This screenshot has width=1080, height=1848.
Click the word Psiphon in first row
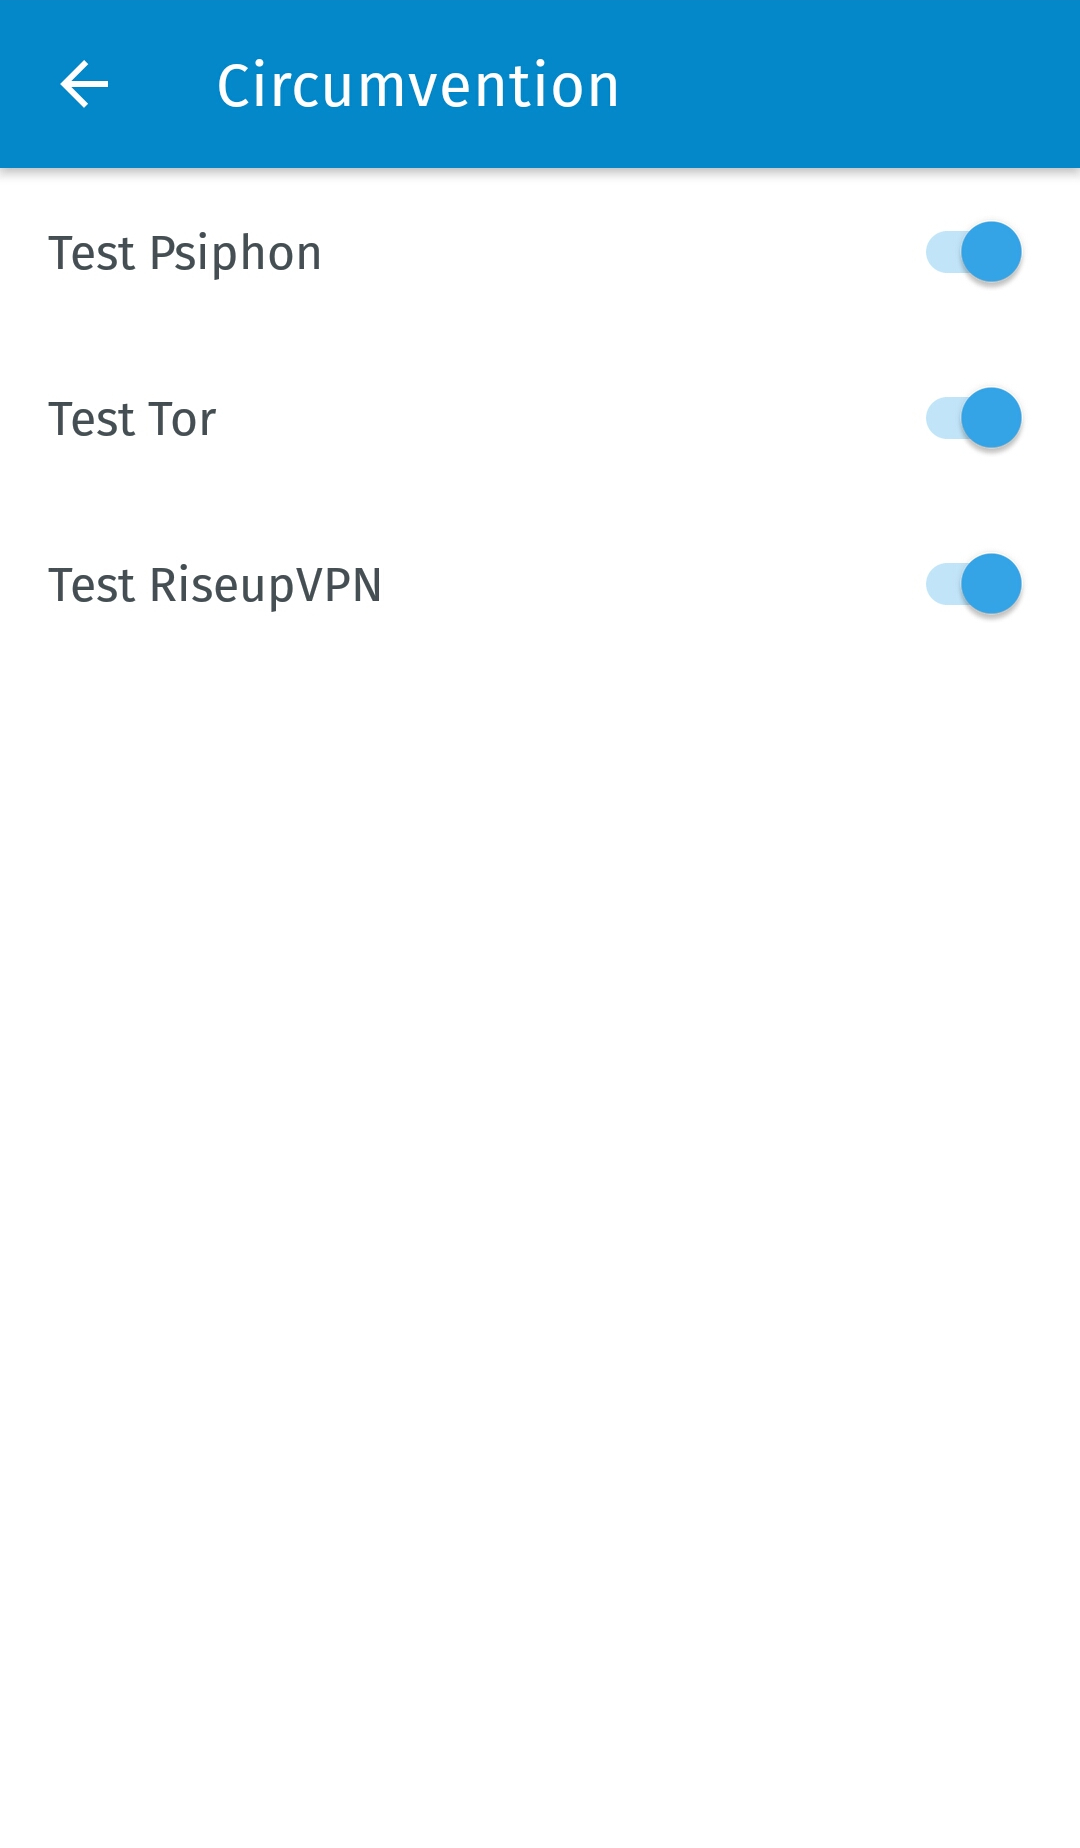(235, 254)
